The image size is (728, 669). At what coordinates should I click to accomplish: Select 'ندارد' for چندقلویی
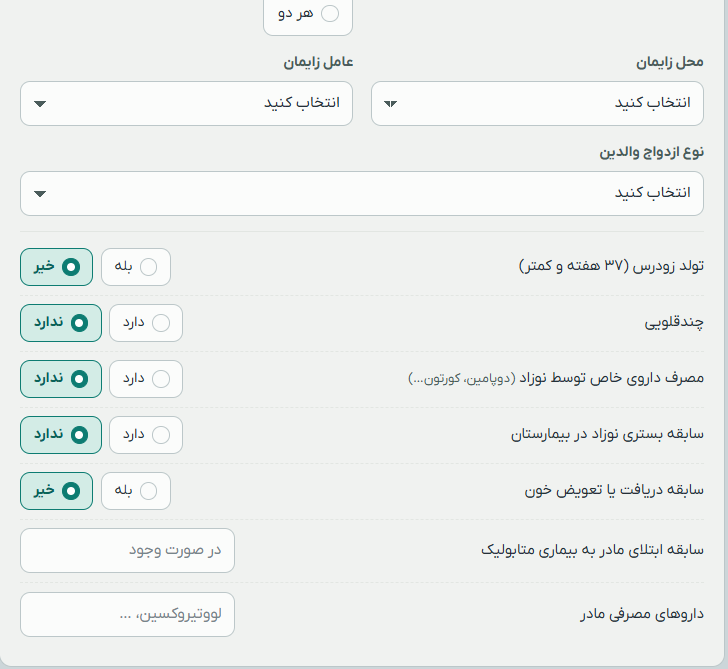point(61,323)
